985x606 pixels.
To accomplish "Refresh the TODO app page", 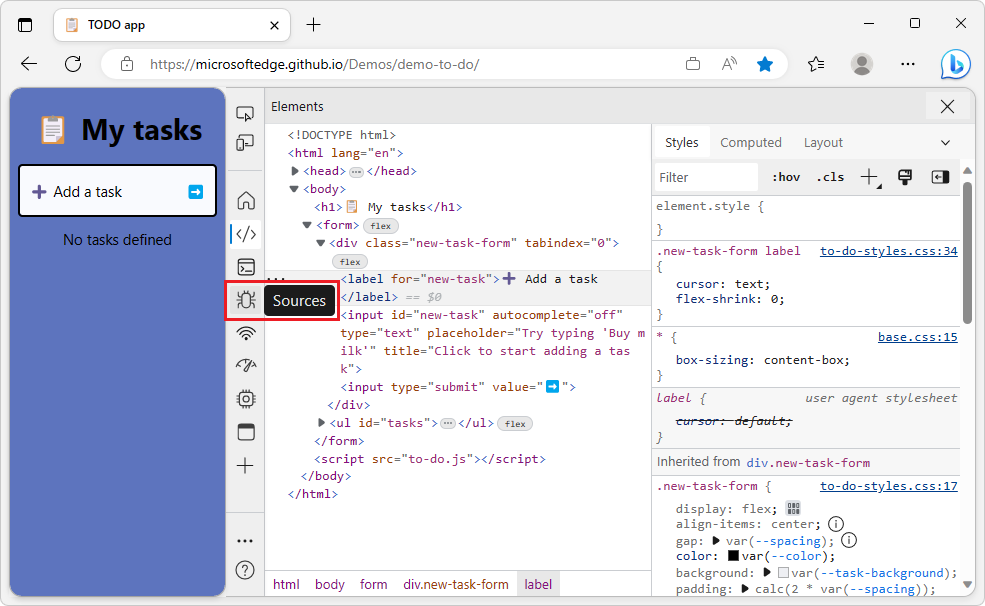I will pos(73,64).
